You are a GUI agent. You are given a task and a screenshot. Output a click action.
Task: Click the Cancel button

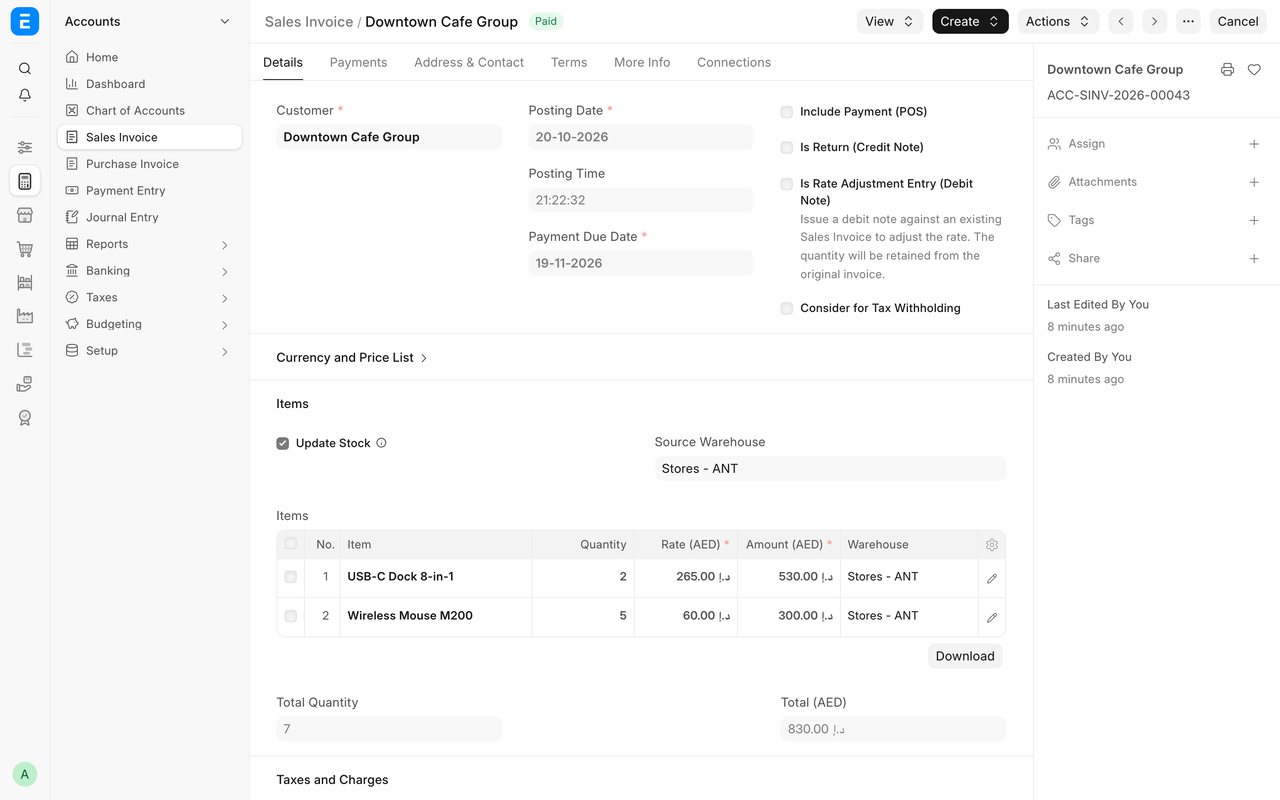[1238, 21]
